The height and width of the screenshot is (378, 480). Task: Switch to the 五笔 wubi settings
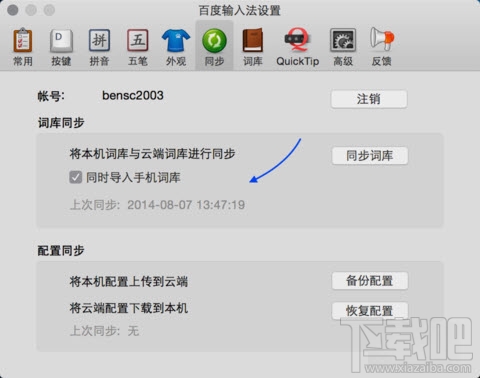coord(138,47)
